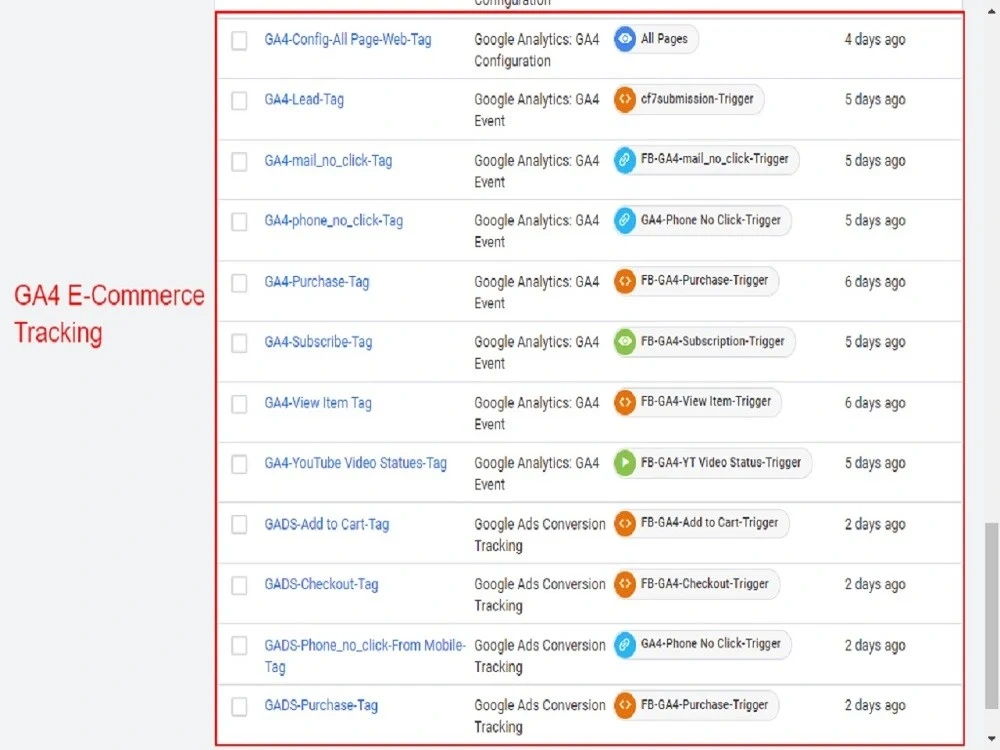Click the play icon on FB-GA4-YT Video Status-Trigger
The height and width of the screenshot is (750, 1000).
pyautogui.click(x=624, y=462)
